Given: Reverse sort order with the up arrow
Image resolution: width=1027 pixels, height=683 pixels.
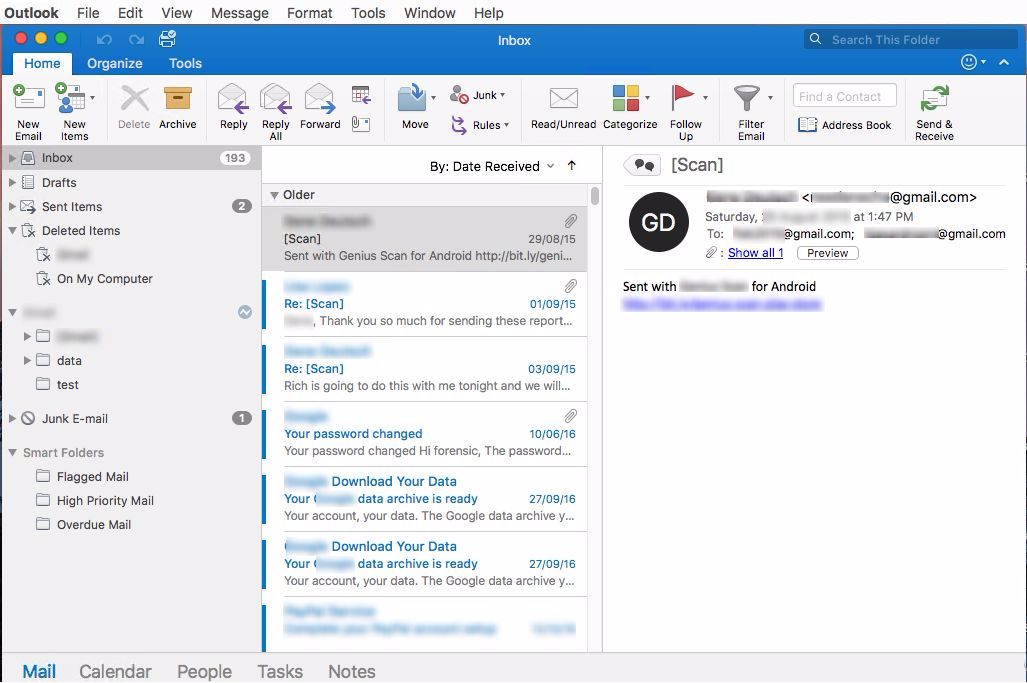Looking at the screenshot, I should tap(572, 166).
